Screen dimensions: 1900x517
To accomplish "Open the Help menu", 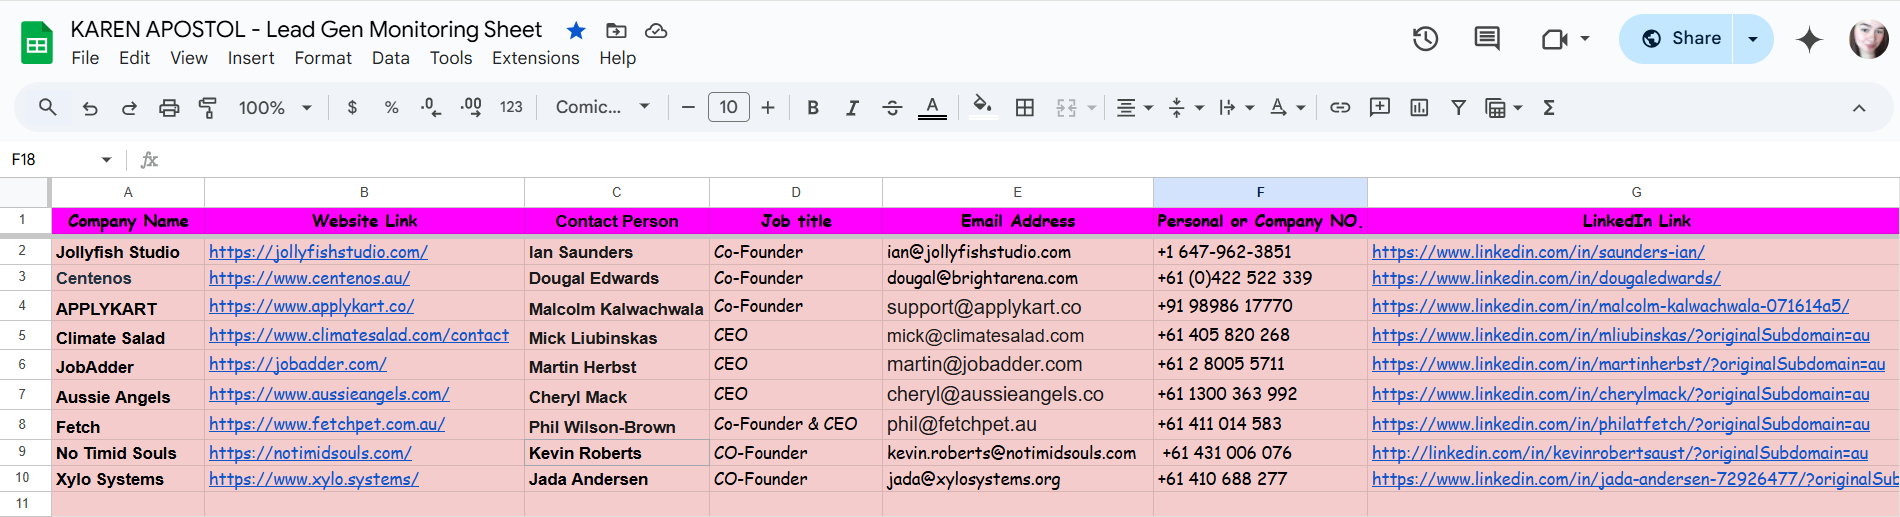I will pos(618,58).
